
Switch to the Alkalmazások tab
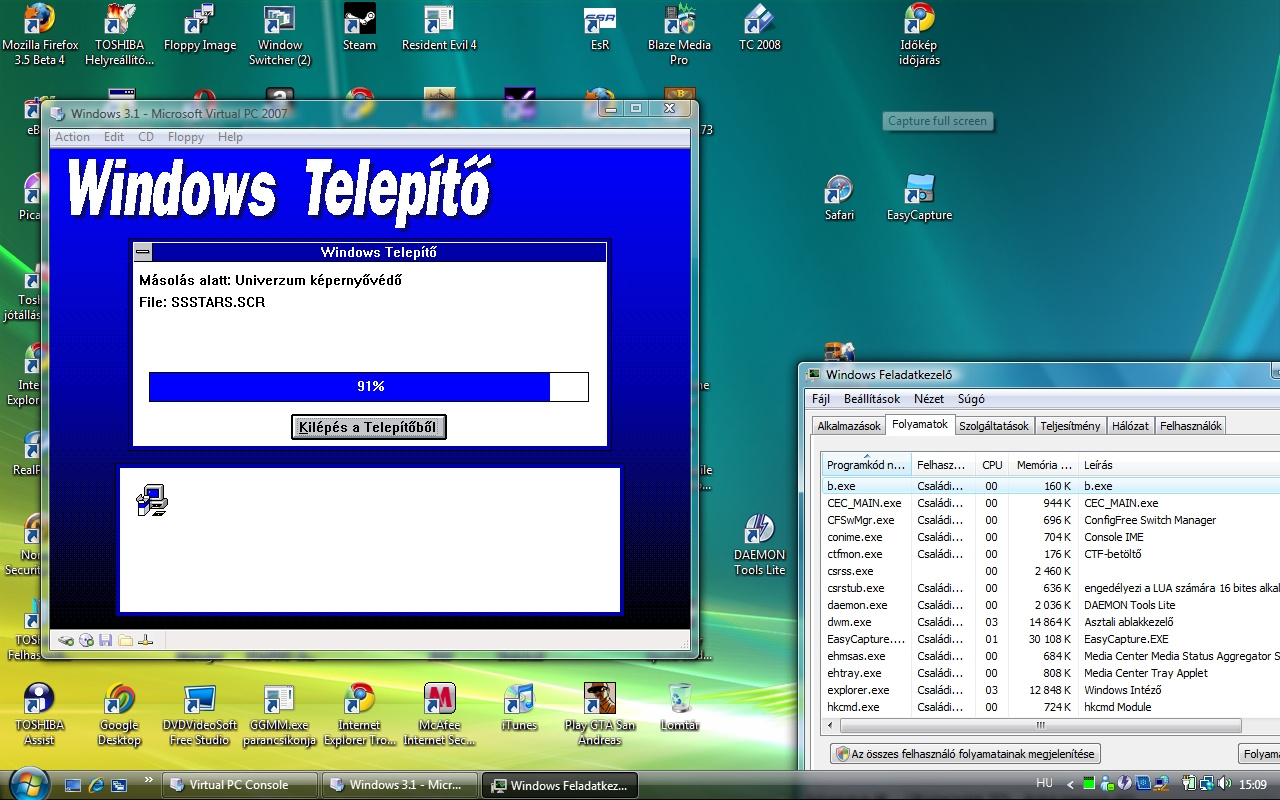(849, 426)
